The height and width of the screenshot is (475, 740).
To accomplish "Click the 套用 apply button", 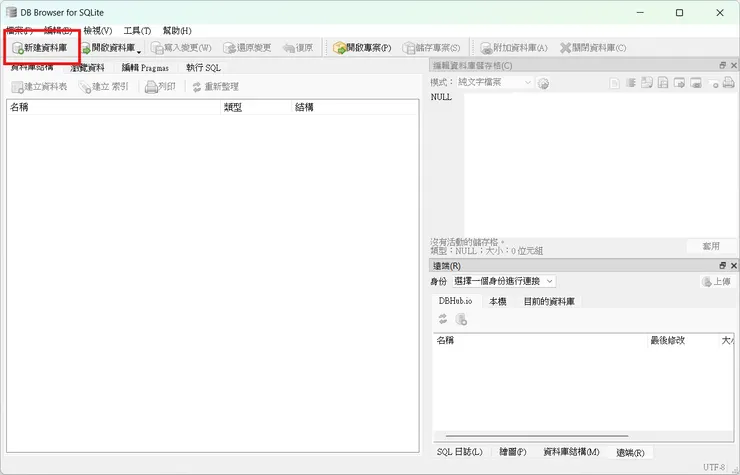I will pos(711,246).
